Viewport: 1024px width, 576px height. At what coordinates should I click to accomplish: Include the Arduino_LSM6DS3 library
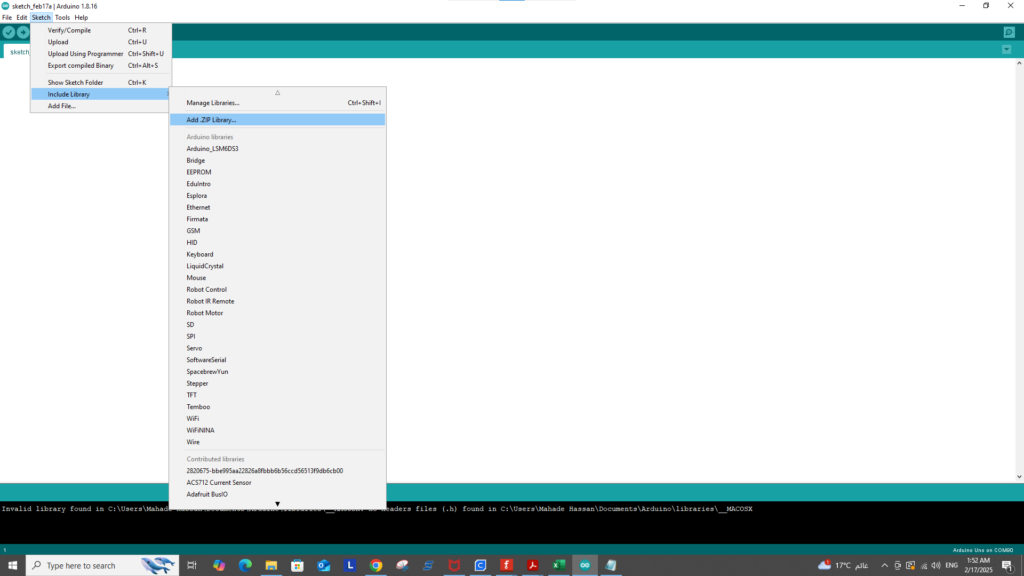[278, 148]
